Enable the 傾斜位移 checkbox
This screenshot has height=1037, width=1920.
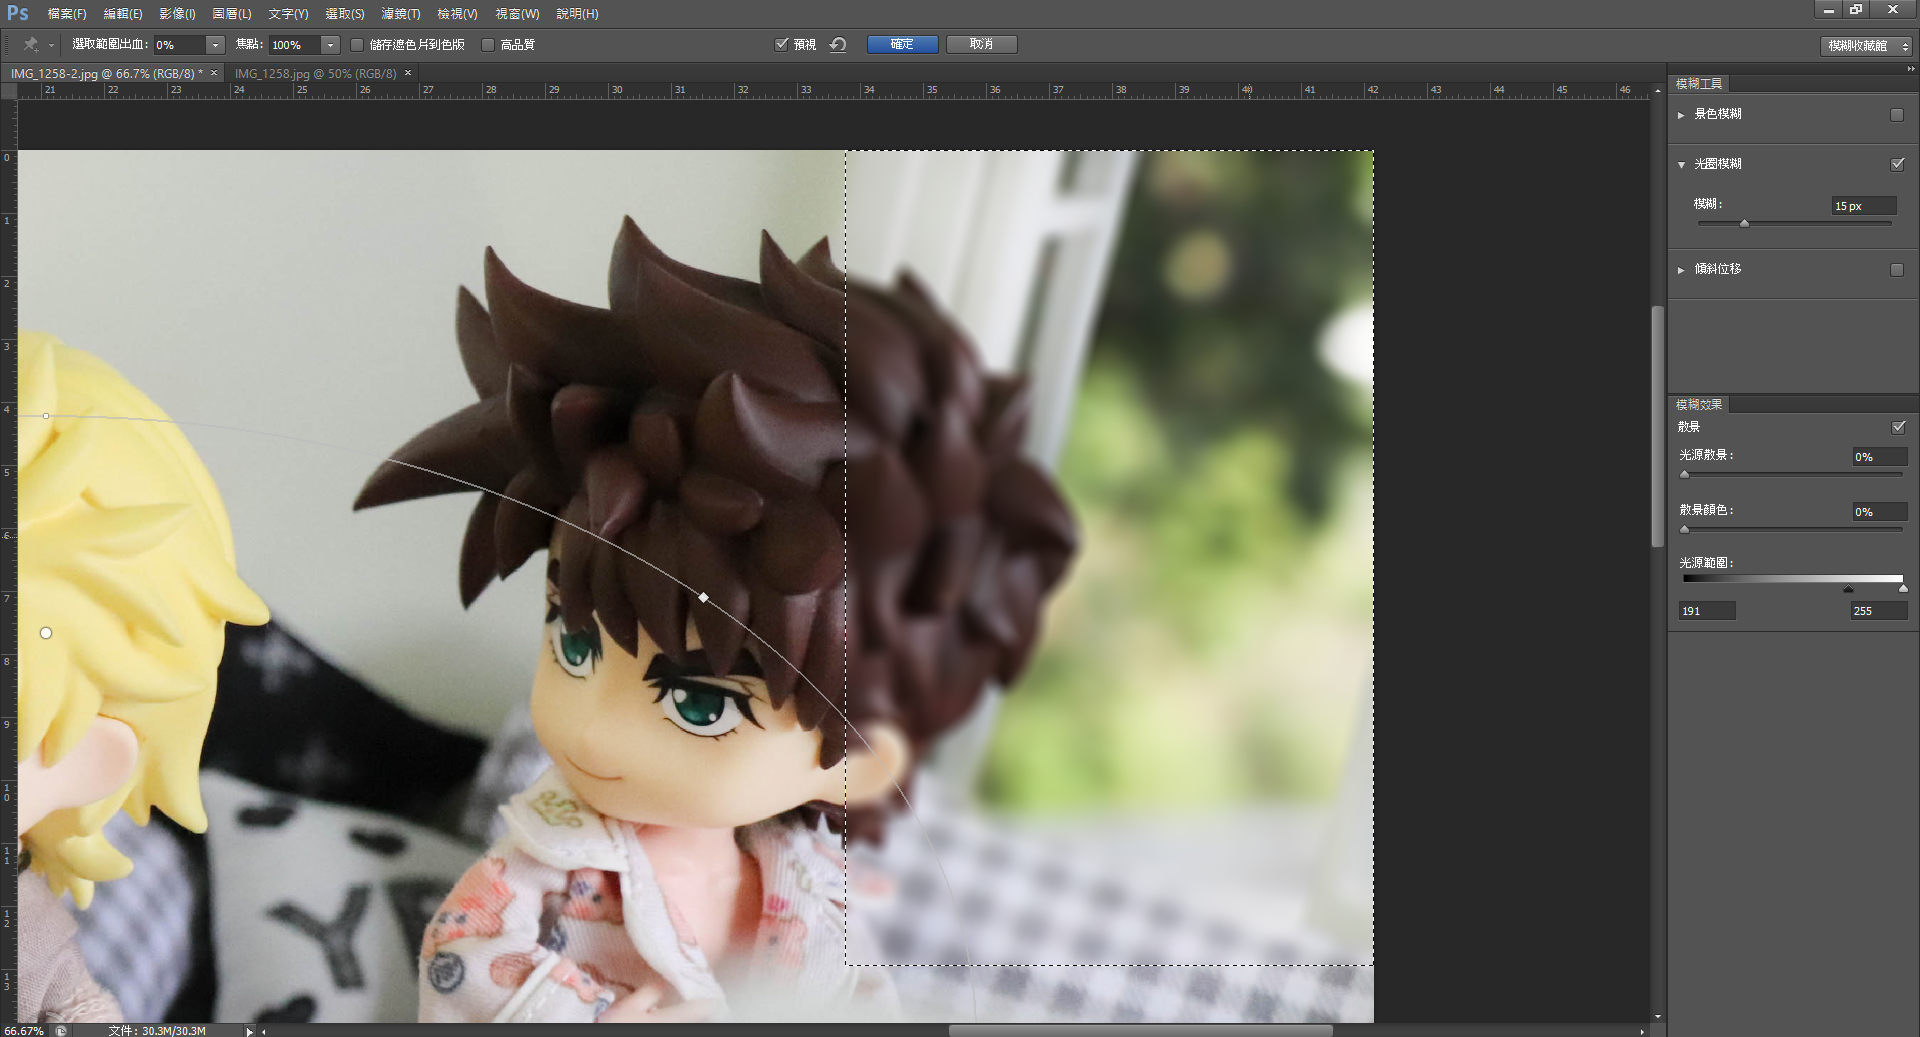1897,270
